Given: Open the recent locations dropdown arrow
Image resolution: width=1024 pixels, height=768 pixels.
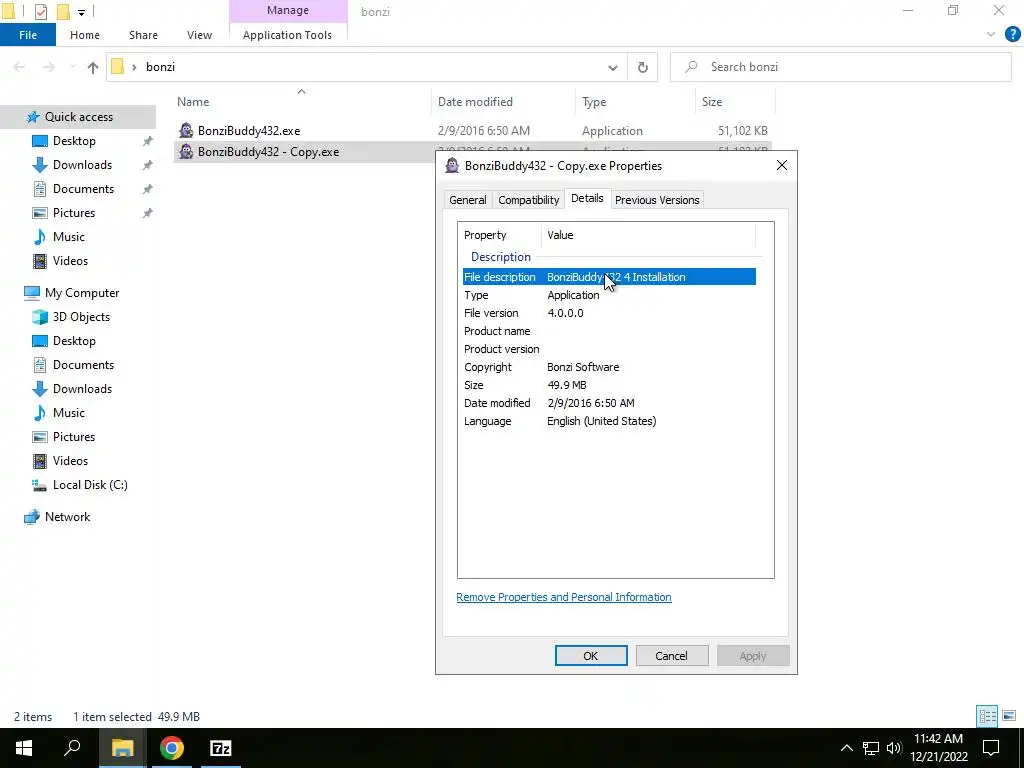Looking at the screenshot, I should point(72,67).
